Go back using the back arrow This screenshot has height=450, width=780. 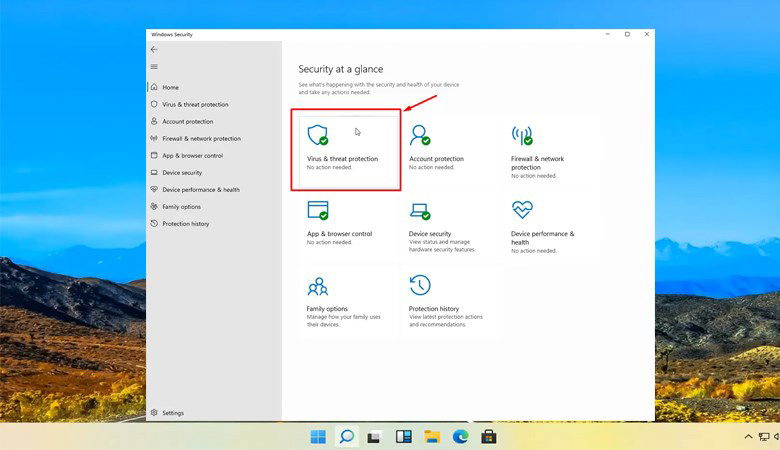[x=154, y=50]
